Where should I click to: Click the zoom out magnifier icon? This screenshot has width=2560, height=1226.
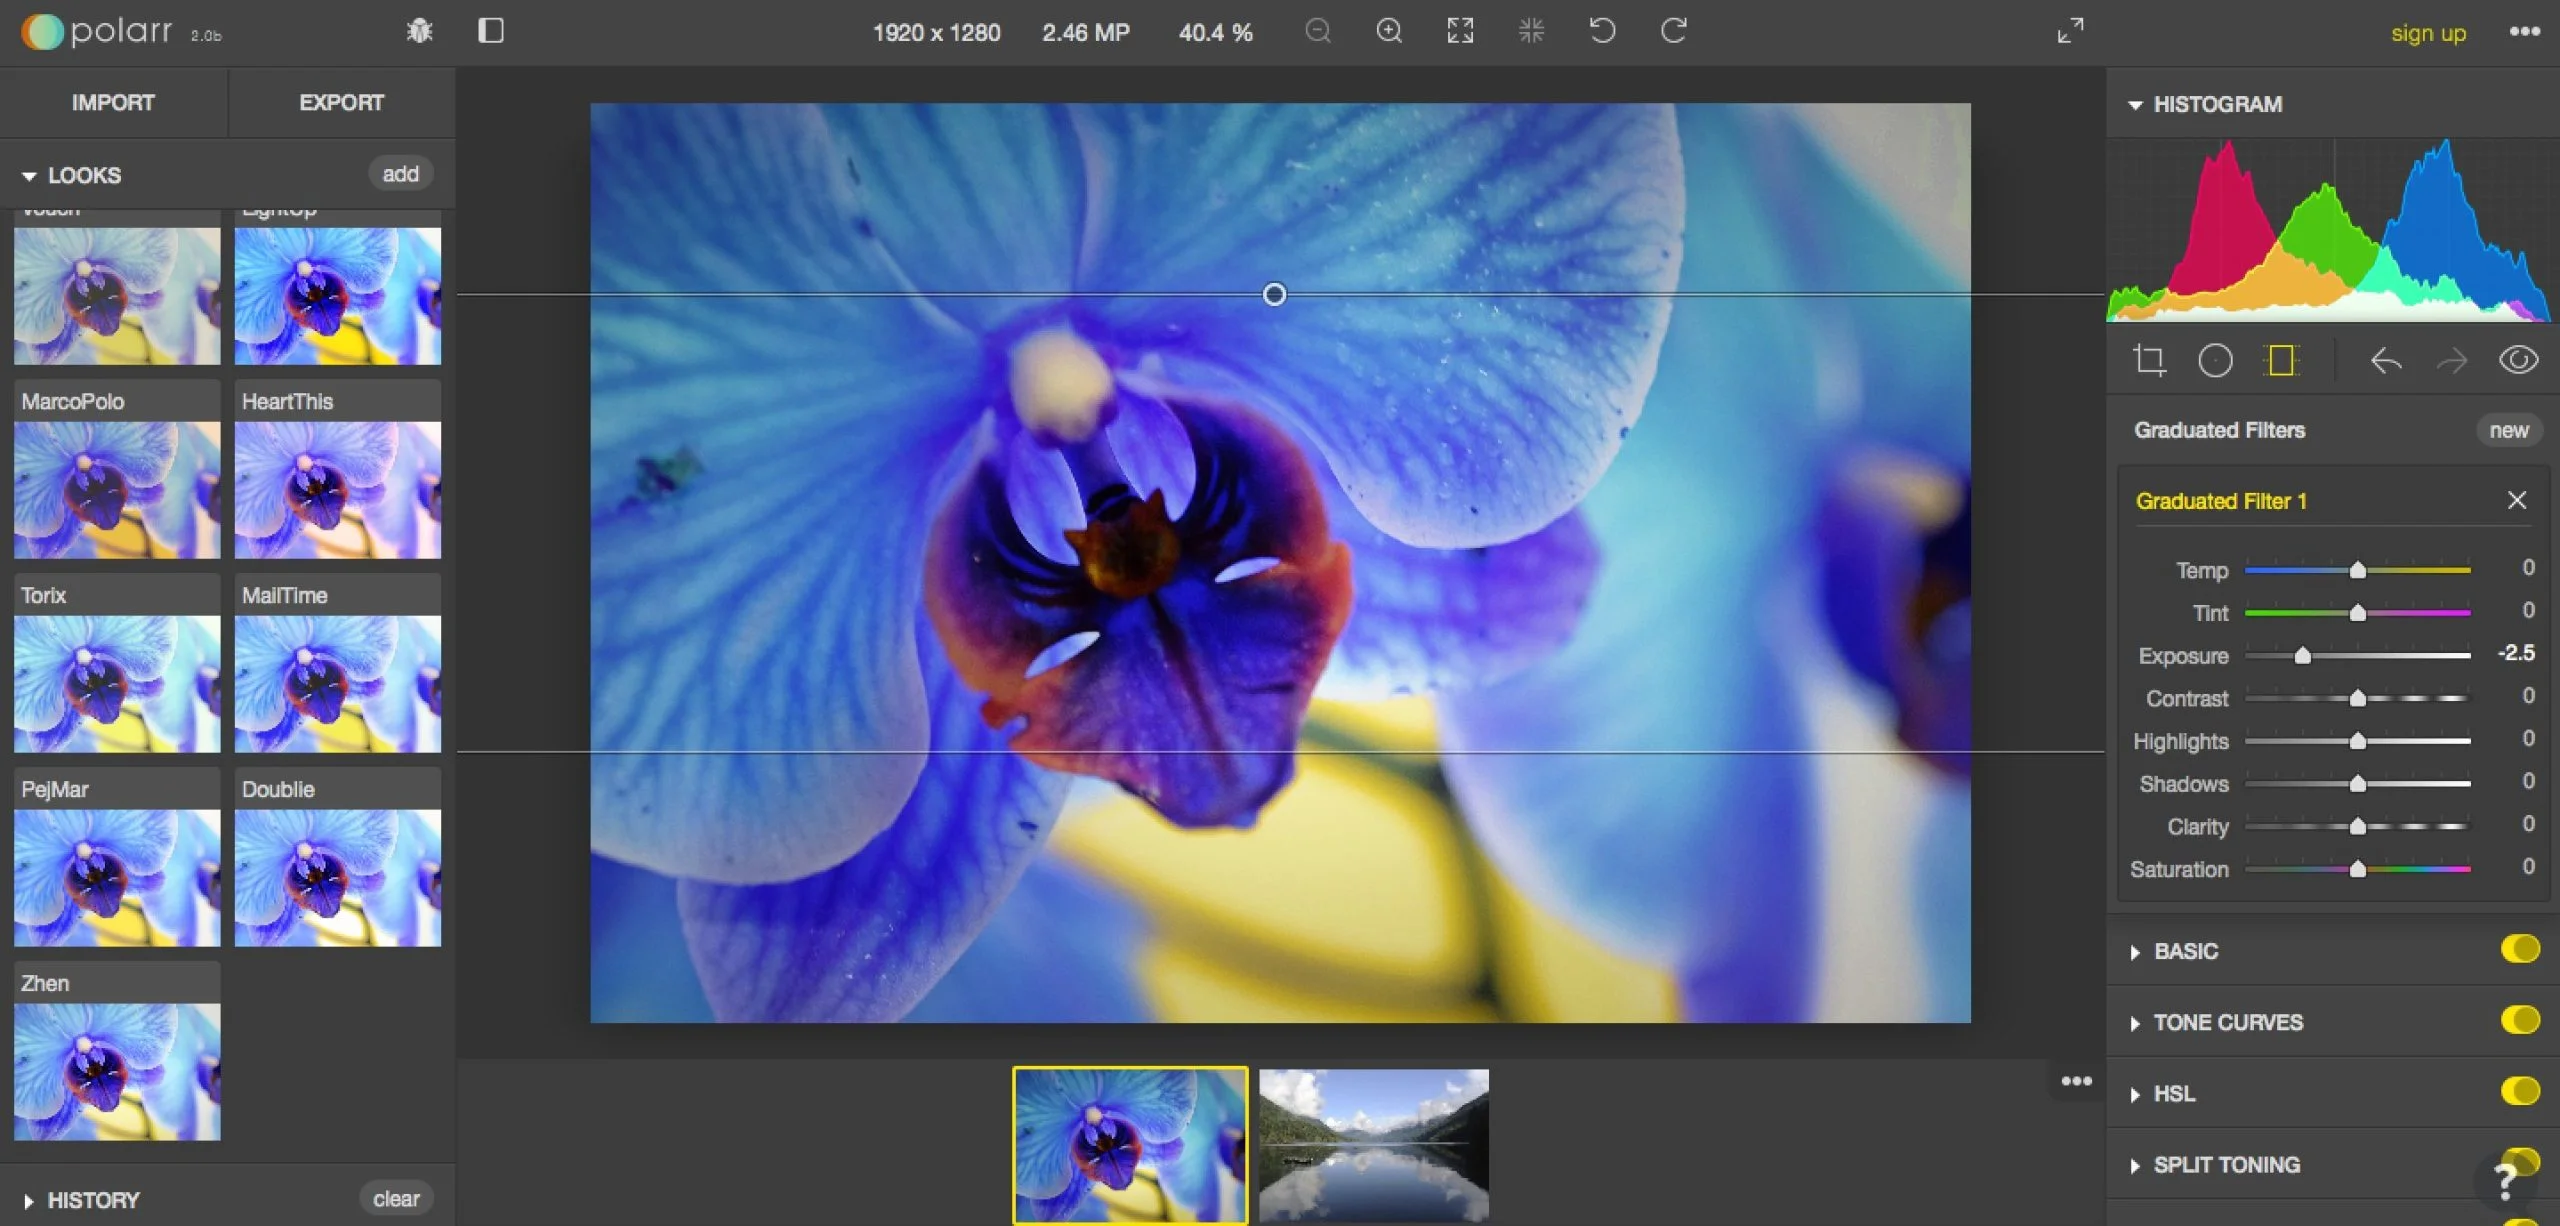[1318, 31]
